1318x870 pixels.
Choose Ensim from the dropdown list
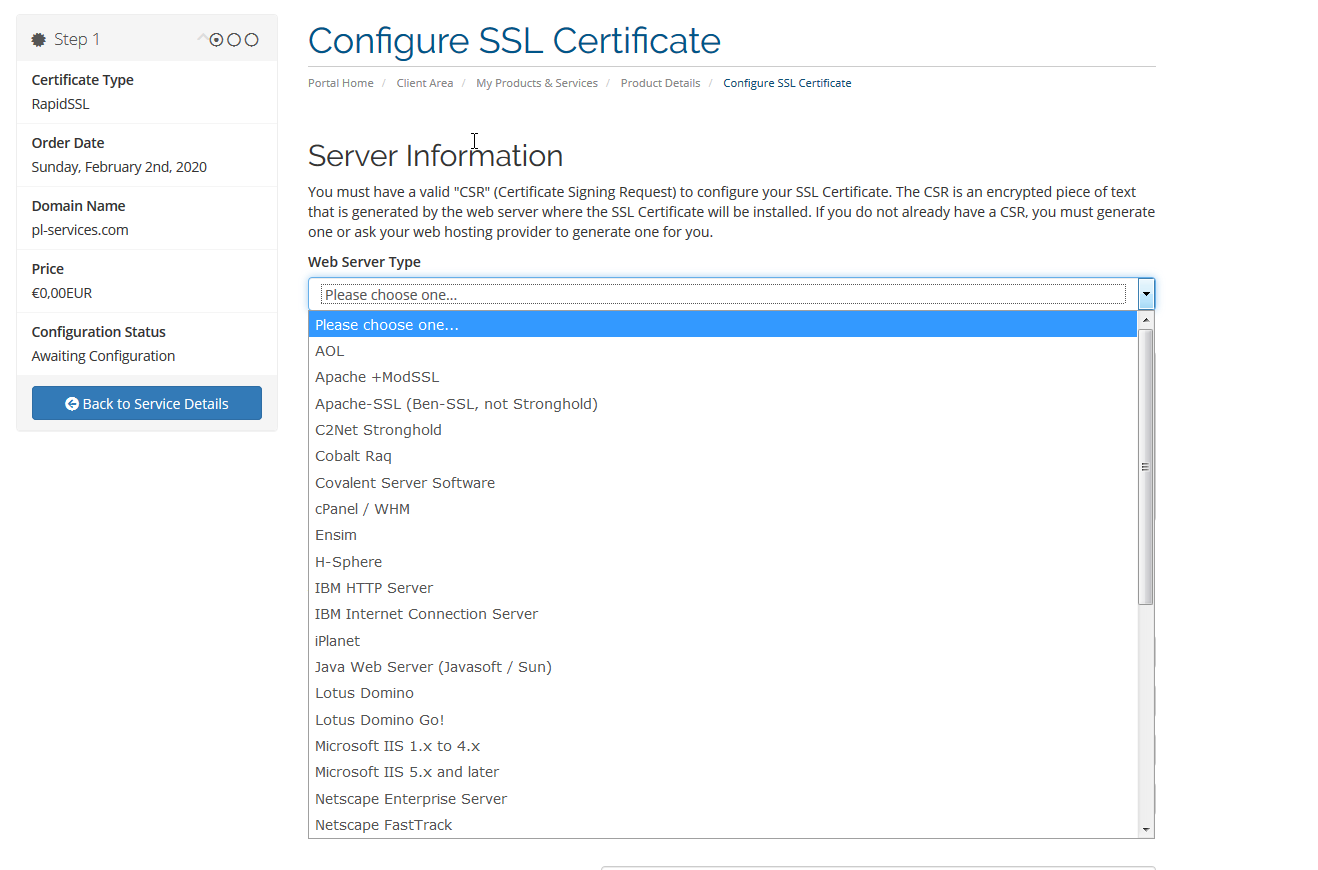pos(723,535)
